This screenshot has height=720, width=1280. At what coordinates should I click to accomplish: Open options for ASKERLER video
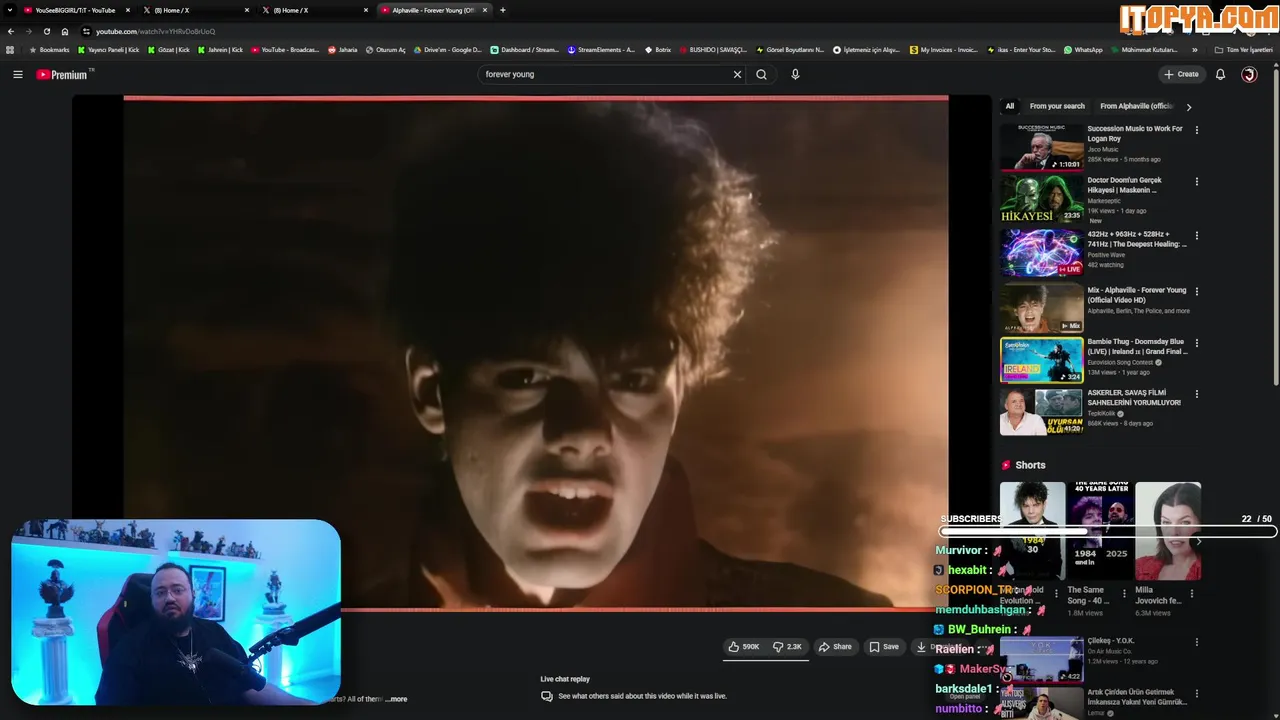1196,394
